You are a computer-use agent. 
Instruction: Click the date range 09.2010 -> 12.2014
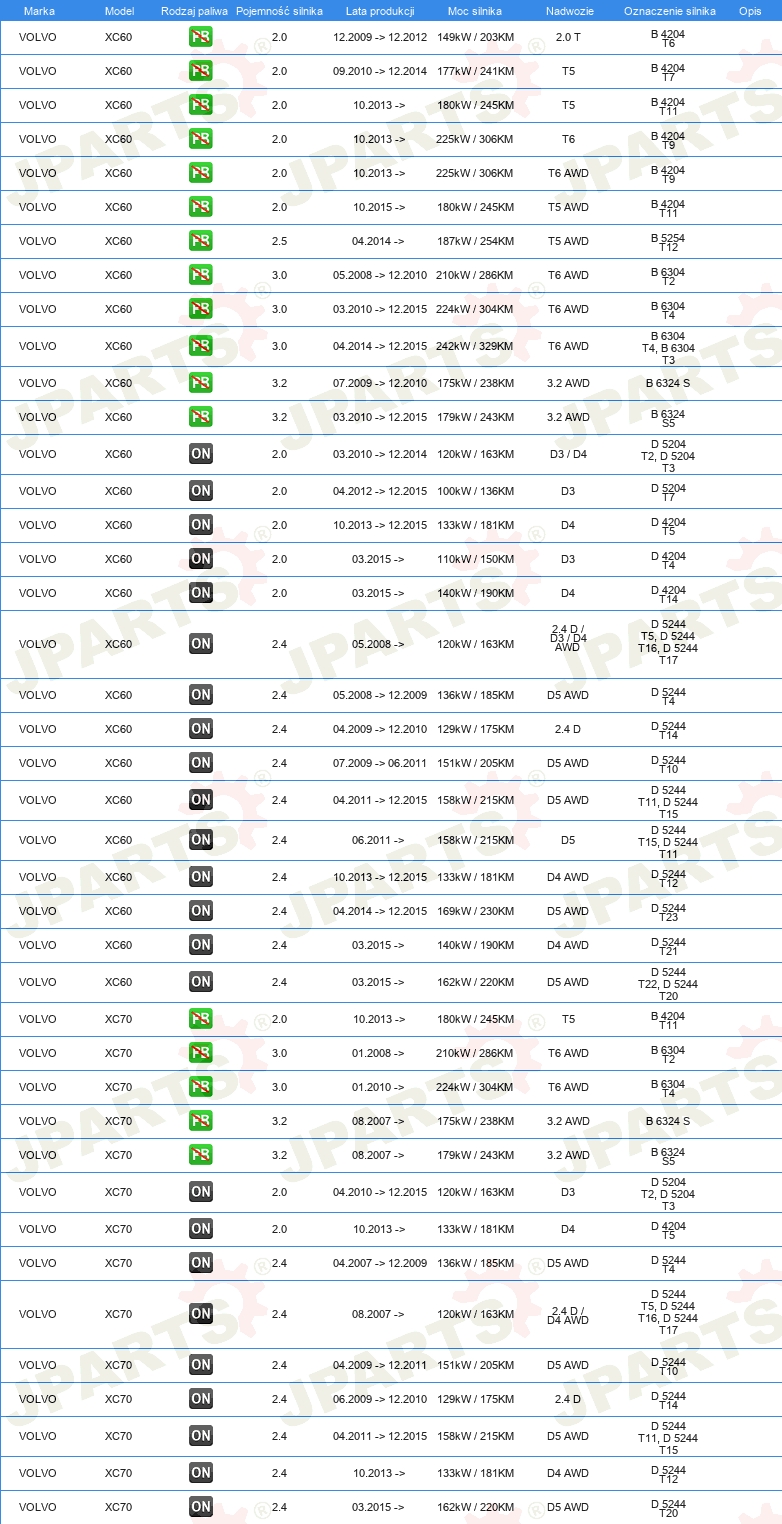point(380,71)
